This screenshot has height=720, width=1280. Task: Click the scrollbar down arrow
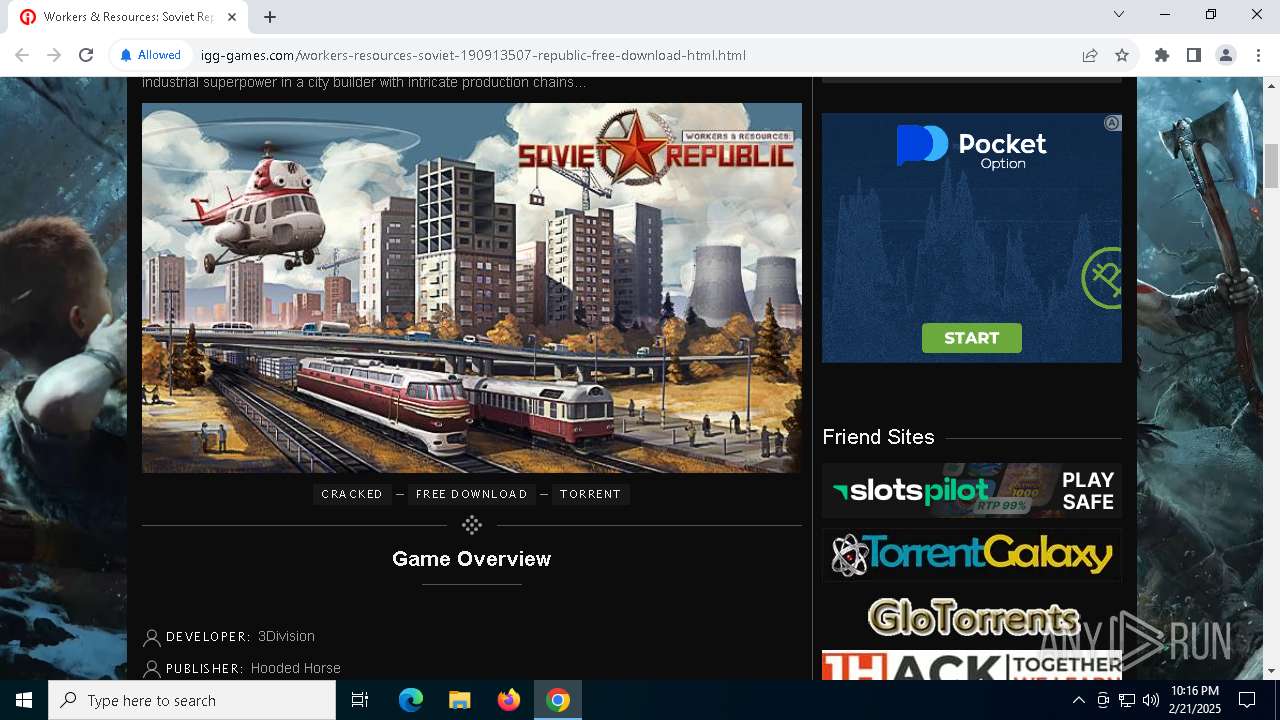click(x=1271, y=671)
